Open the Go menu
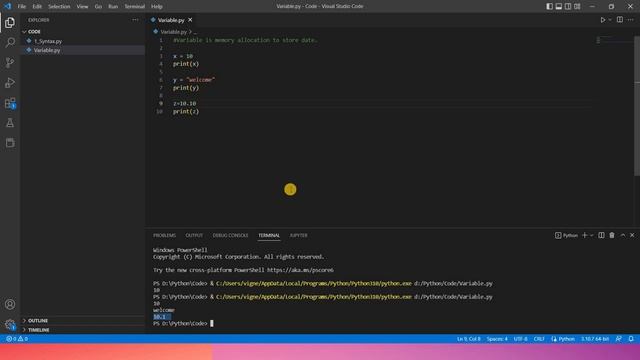 [98, 7]
